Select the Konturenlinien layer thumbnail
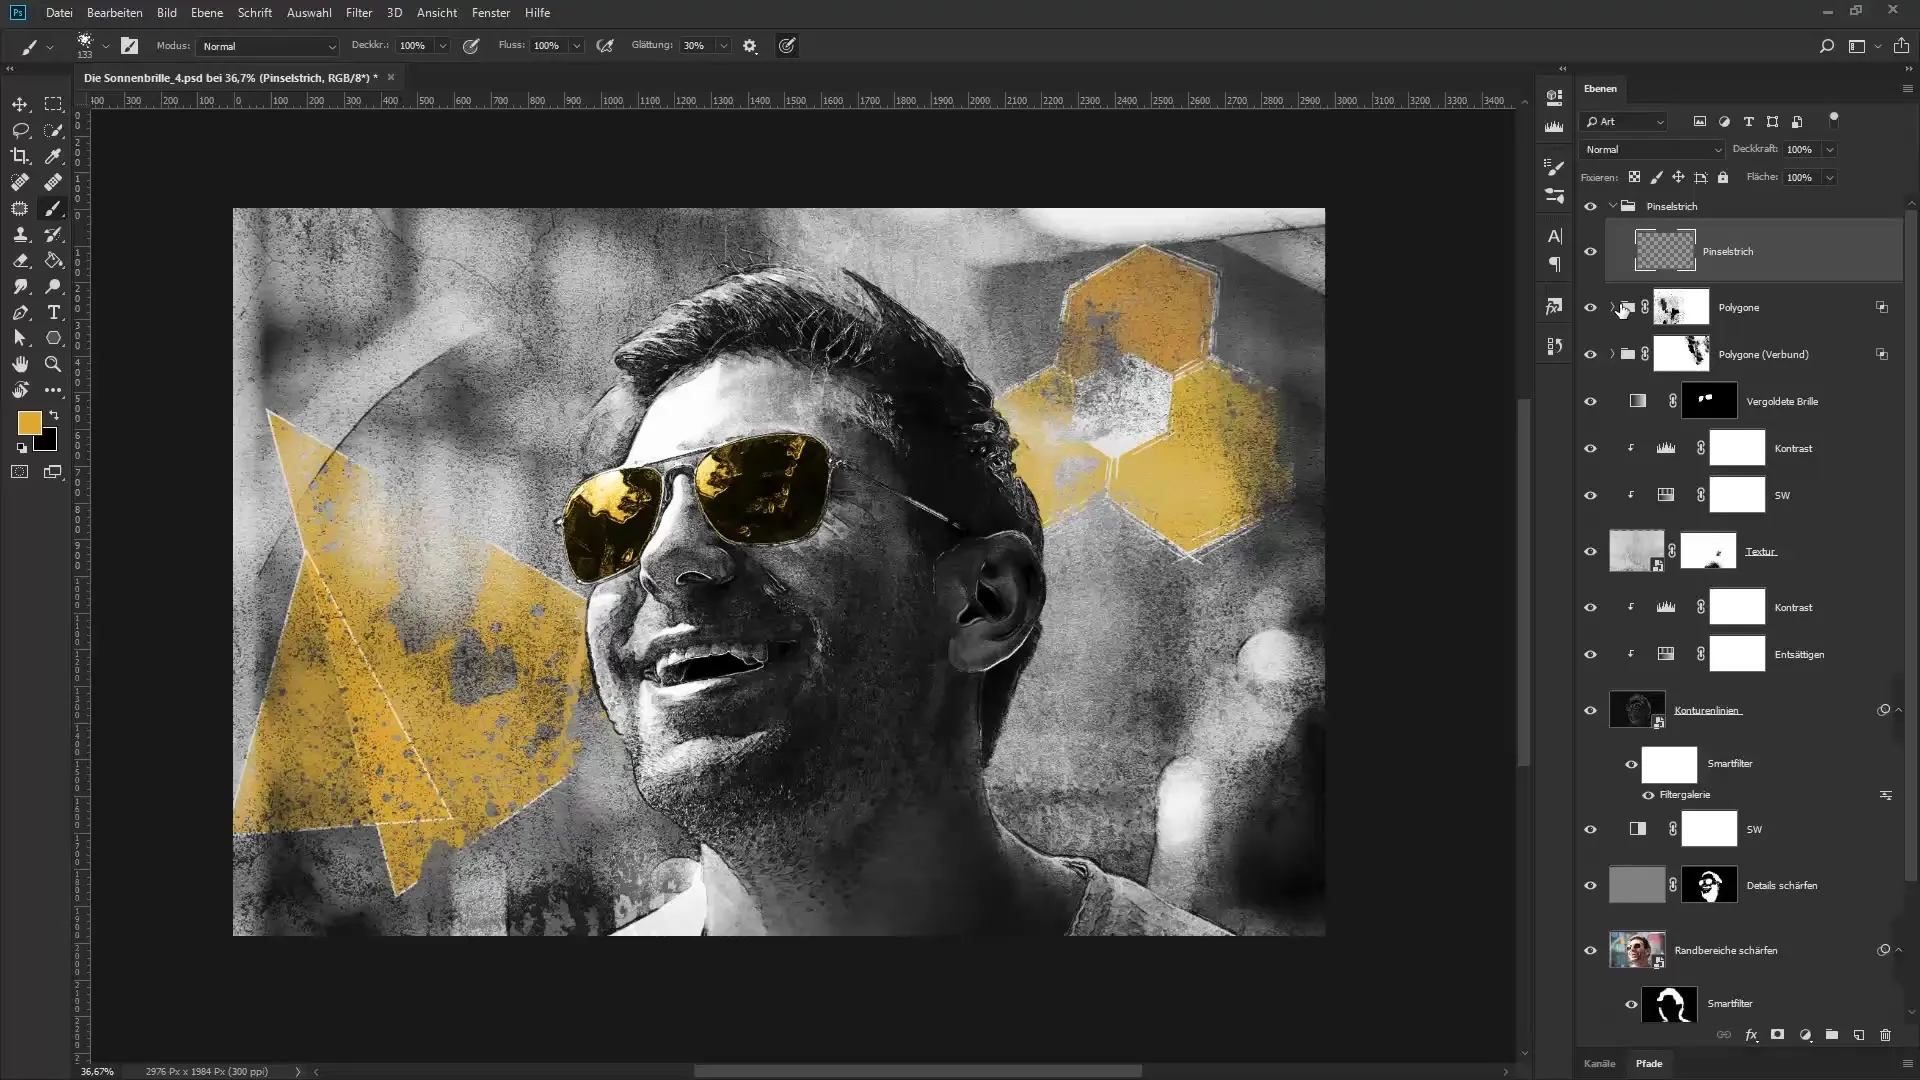The width and height of the screenshot is (1920, 1080). pos(1637,710)
